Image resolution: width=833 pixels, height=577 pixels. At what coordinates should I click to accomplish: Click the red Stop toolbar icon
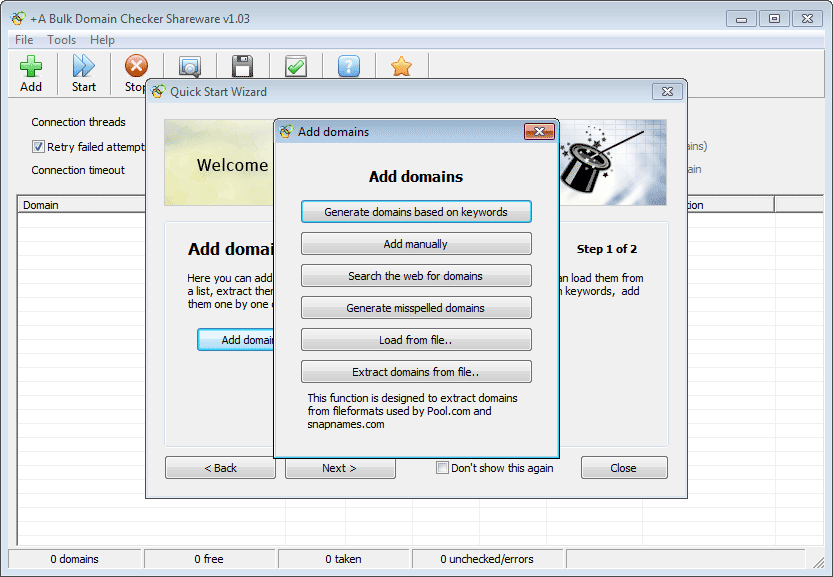(x=136, y=66)
